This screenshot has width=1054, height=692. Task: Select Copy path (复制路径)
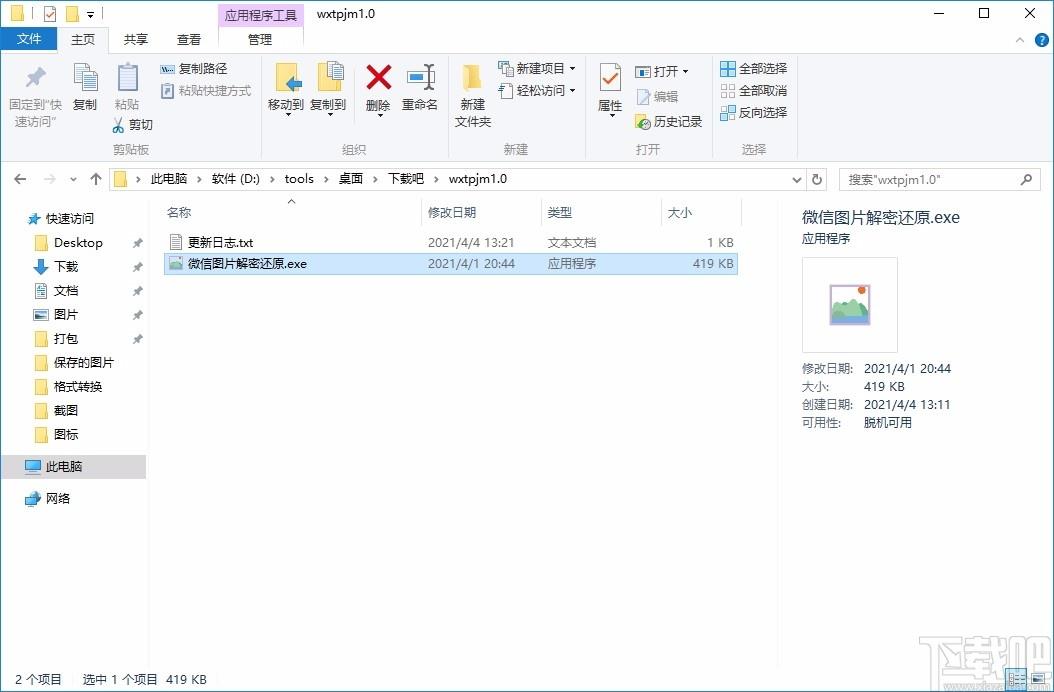[x=194, y=69]
